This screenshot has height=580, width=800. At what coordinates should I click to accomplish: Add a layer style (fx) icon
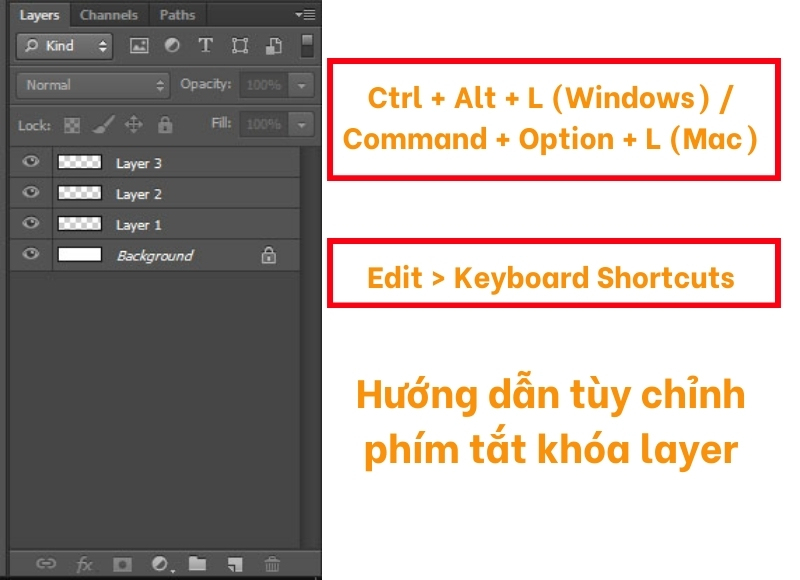coord(84,564)
